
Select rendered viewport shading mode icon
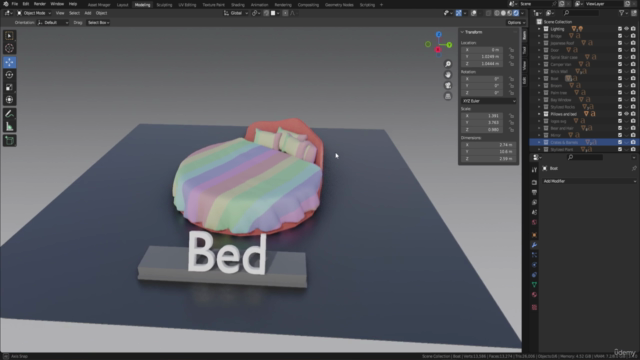click(516, 13)
